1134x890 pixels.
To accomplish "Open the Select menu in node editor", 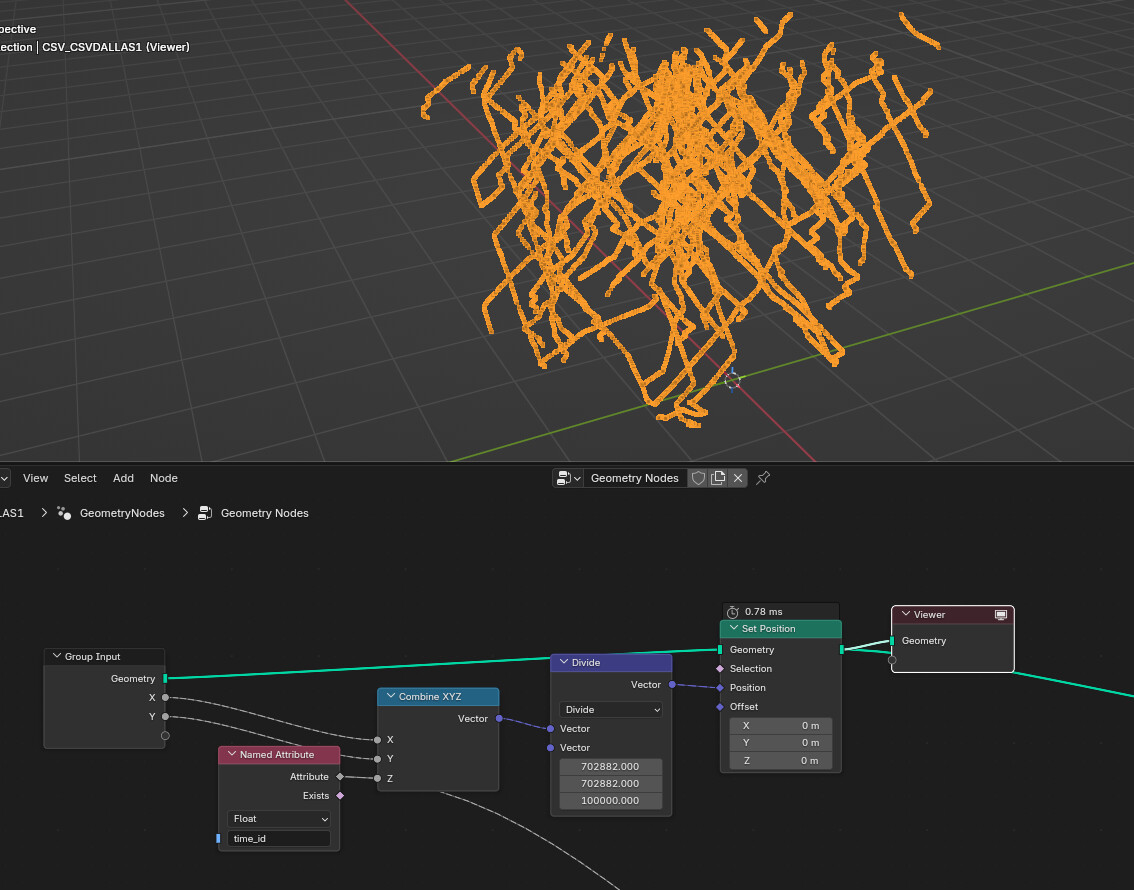I will point(80,478).
